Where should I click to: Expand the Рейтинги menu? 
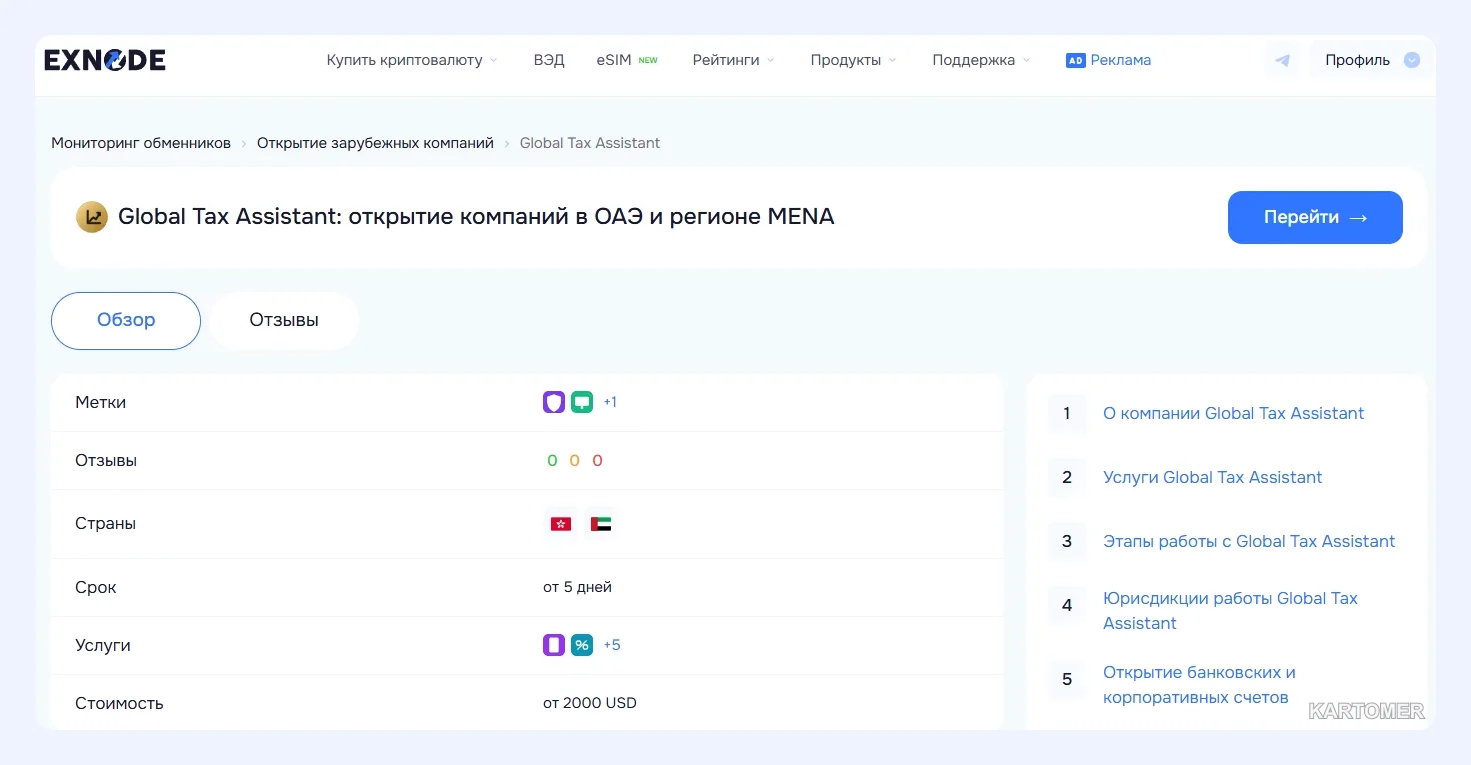pyautogui.click(x=733, y=60)
